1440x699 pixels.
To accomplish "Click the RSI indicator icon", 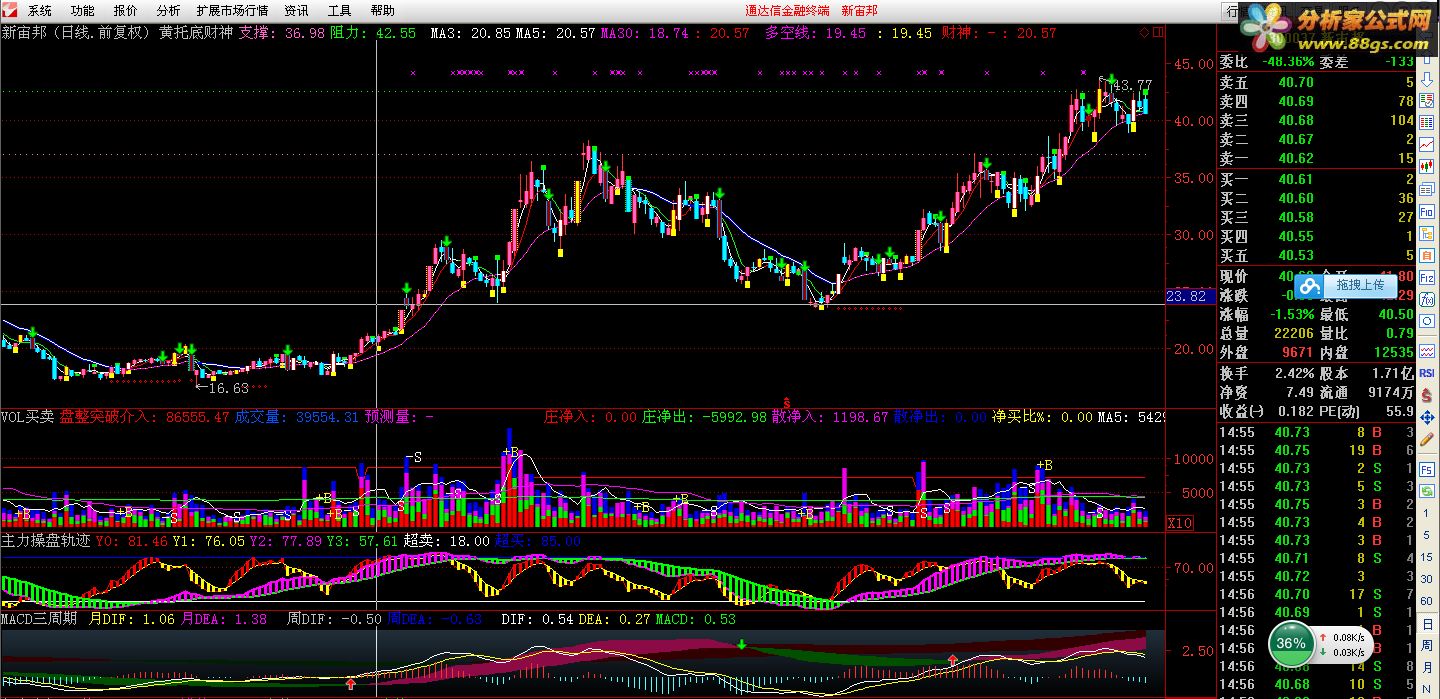I will point(1427,372).
